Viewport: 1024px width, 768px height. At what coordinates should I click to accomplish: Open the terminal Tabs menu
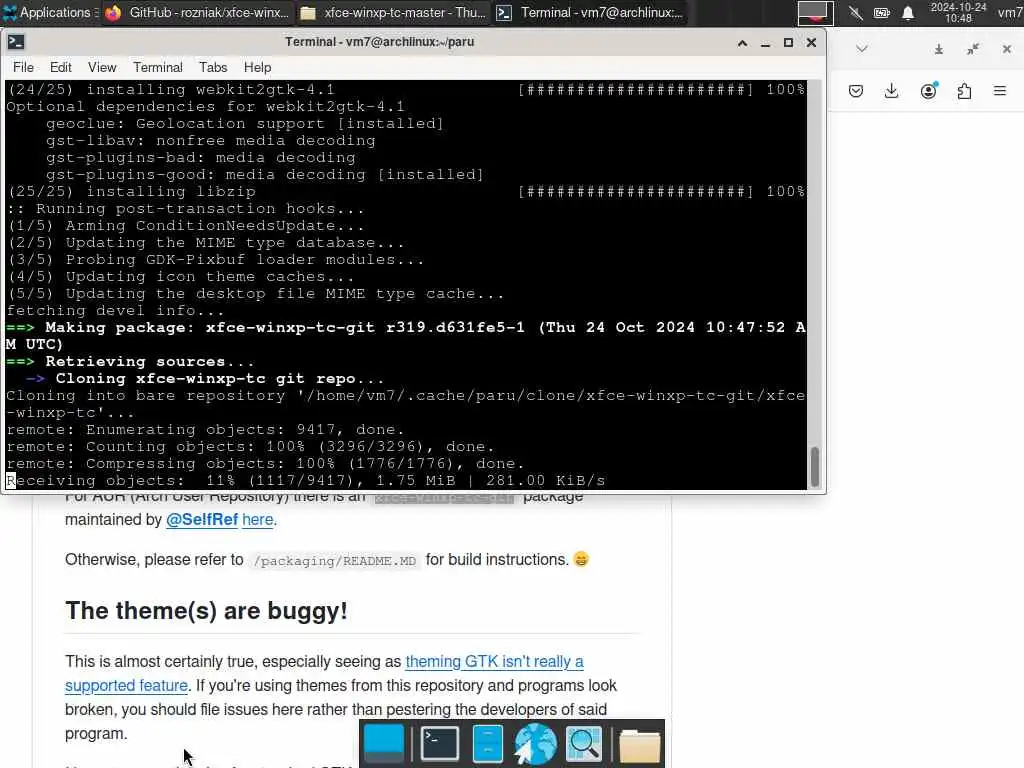click(x=213, y=67)
